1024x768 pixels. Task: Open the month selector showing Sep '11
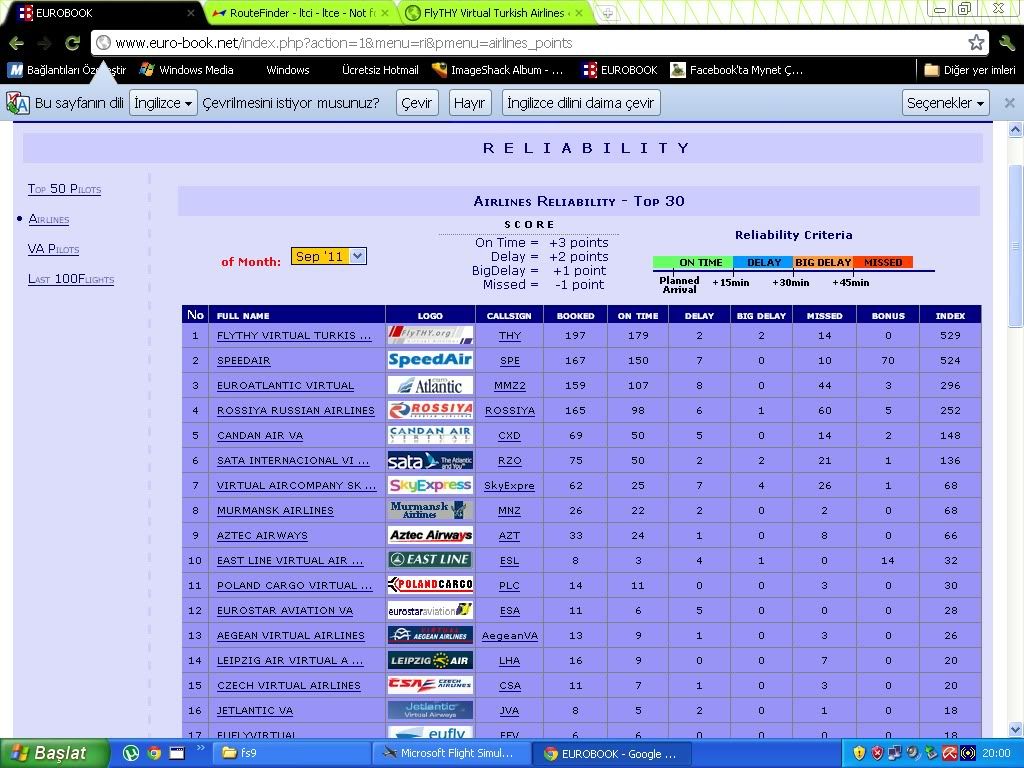point(328,257)
